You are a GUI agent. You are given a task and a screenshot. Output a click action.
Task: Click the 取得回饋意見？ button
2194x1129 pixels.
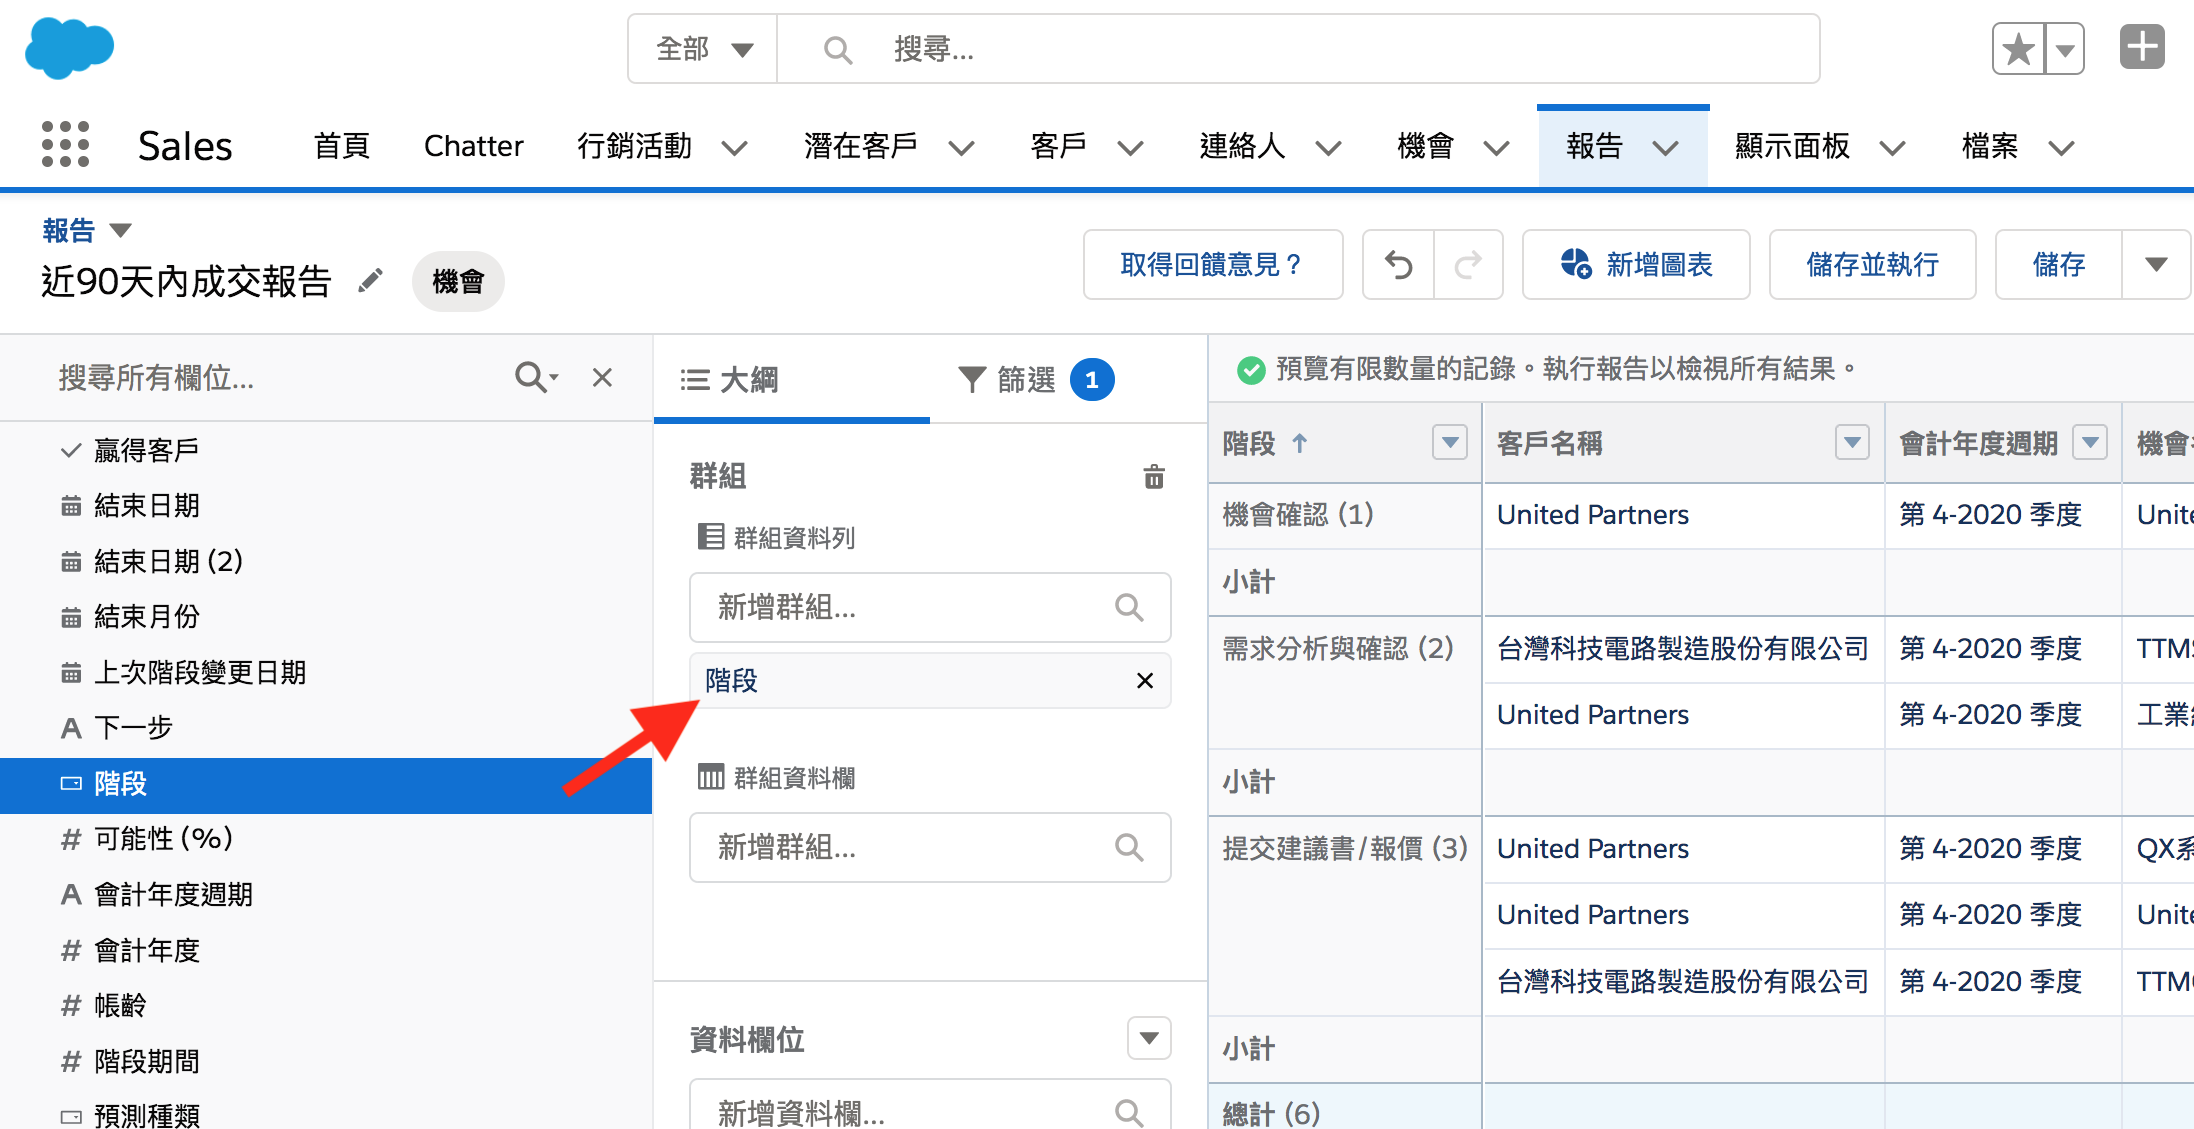click(x=1213, y=265)
